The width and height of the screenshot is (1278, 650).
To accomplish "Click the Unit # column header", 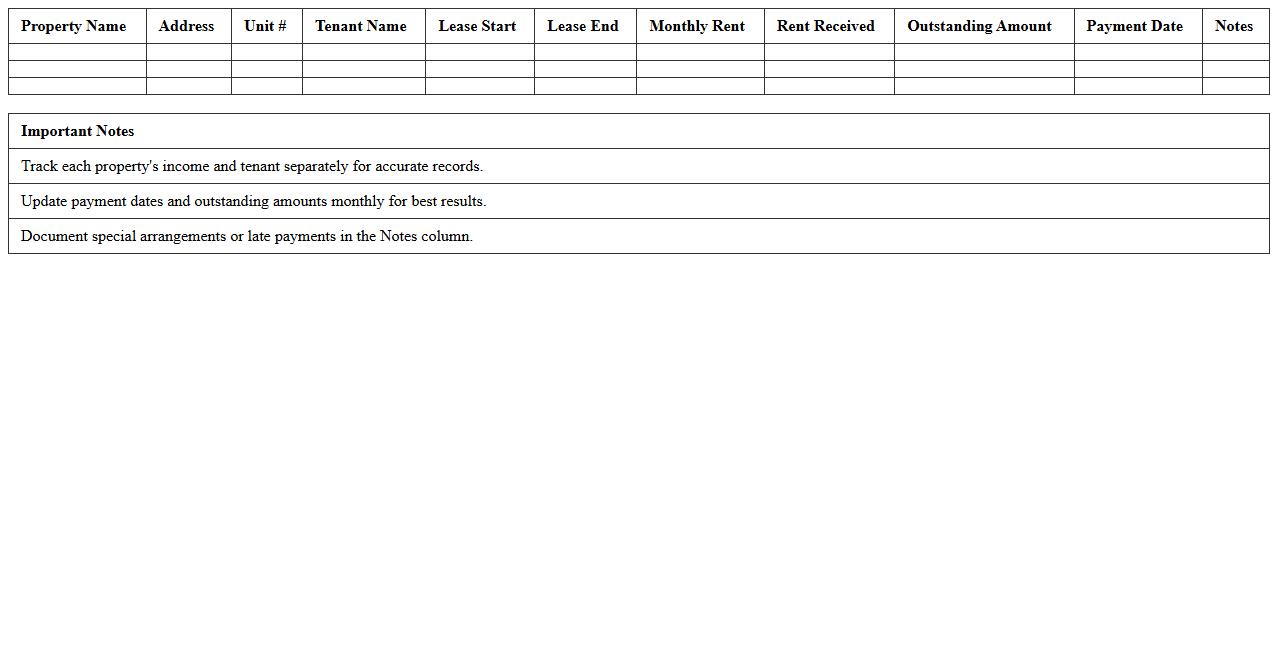I will (x=265, y=26).
